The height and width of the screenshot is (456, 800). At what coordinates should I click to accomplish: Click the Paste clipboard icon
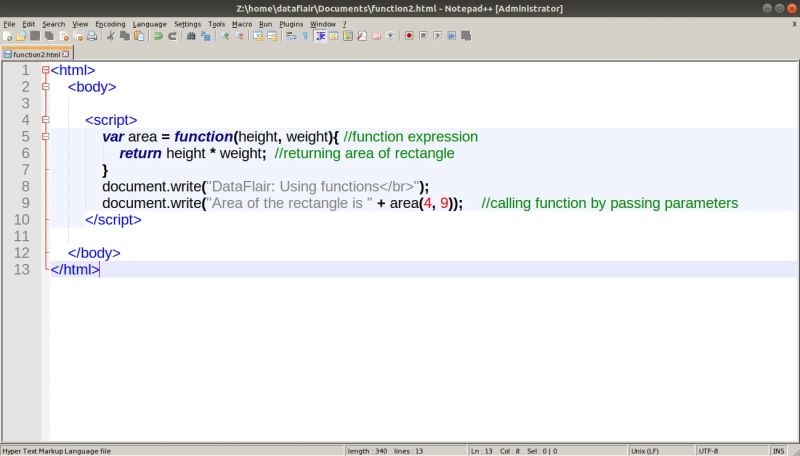pyautogui.click(x=139, y=36)
